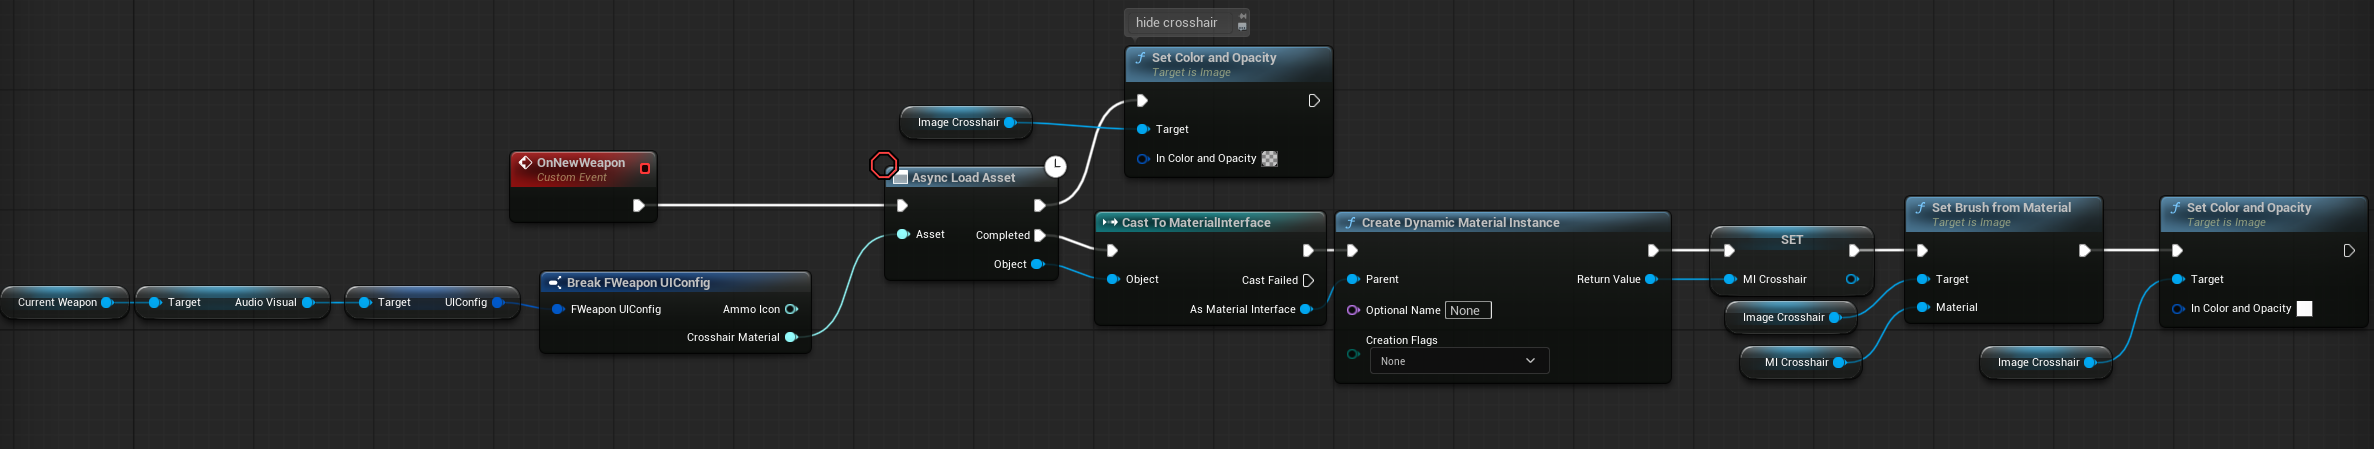Open the white In Color and Opacity swatch

point(2304,309)
